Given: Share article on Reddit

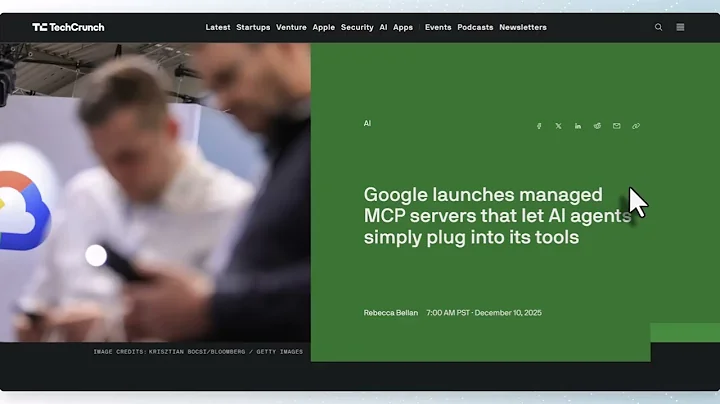Looking at the screenshot, I should tap(597, 126).
